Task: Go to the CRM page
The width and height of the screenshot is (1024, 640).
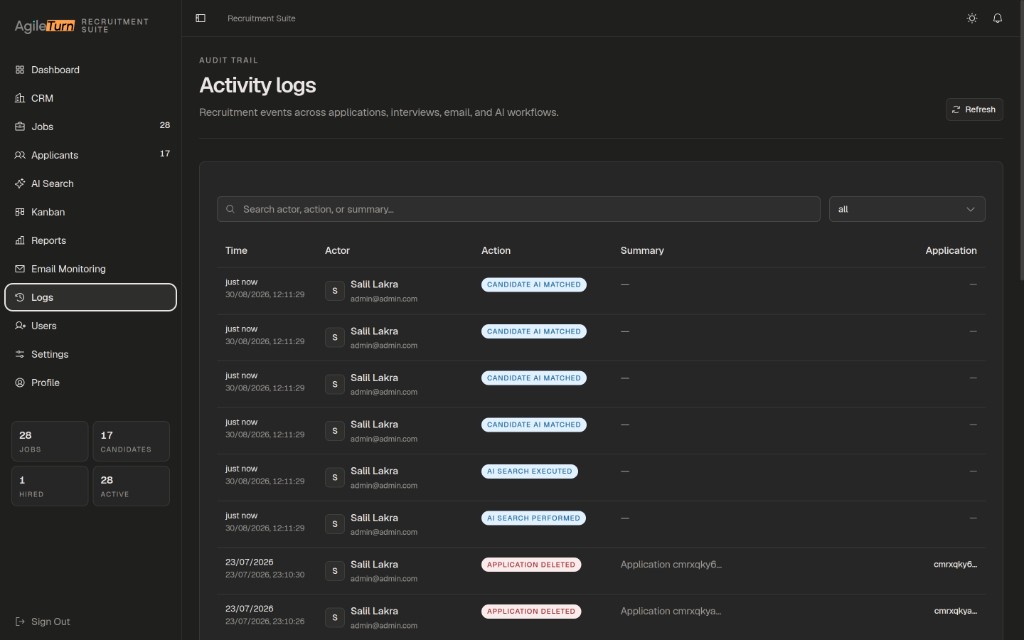Action: (90, 98)
